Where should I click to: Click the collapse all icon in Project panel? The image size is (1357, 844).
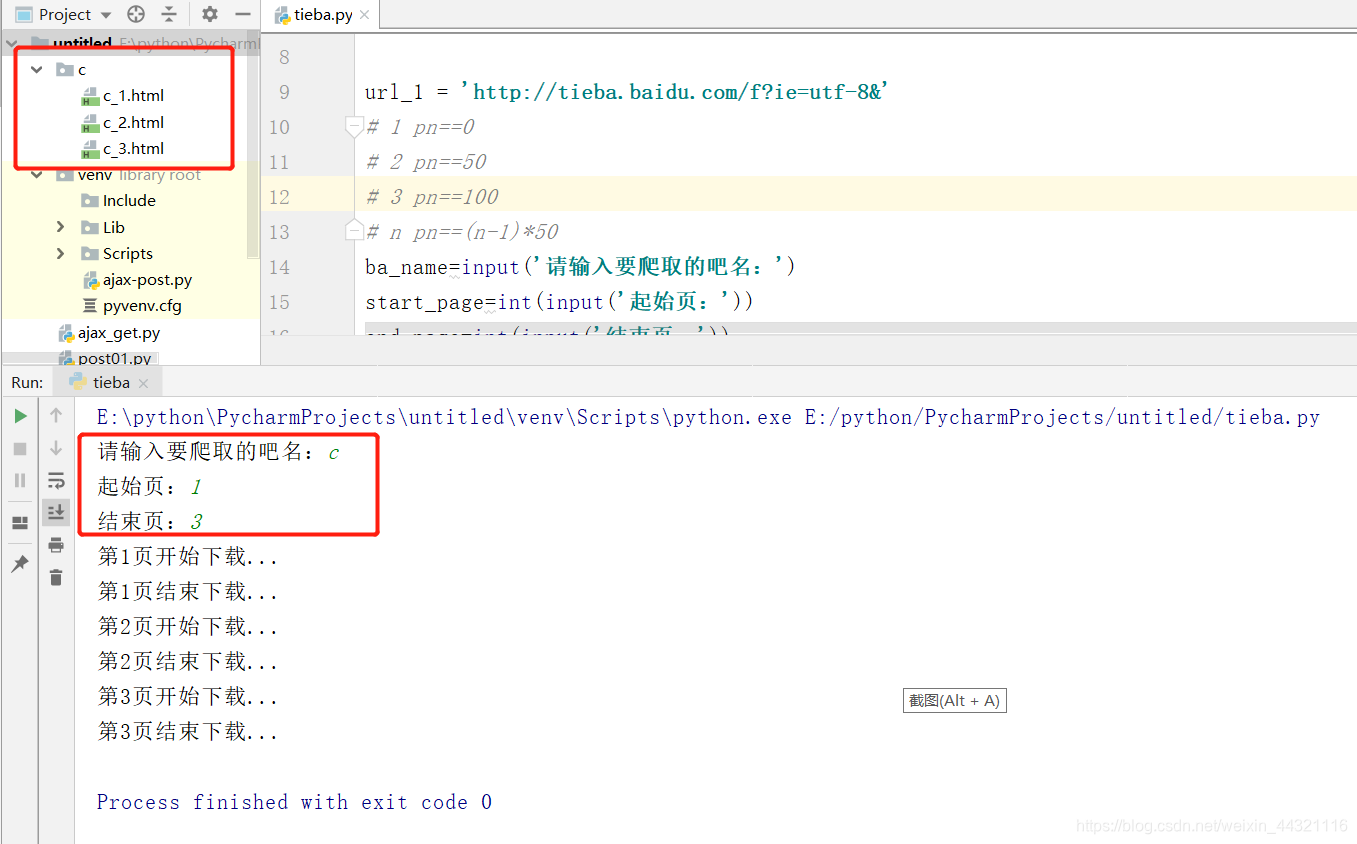pyautogui.click(x=169, y=14)
